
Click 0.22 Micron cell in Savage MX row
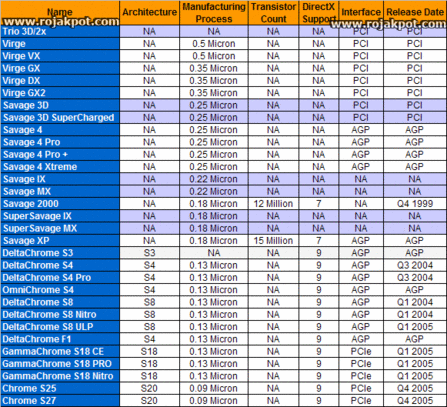(x=214, y=192)
